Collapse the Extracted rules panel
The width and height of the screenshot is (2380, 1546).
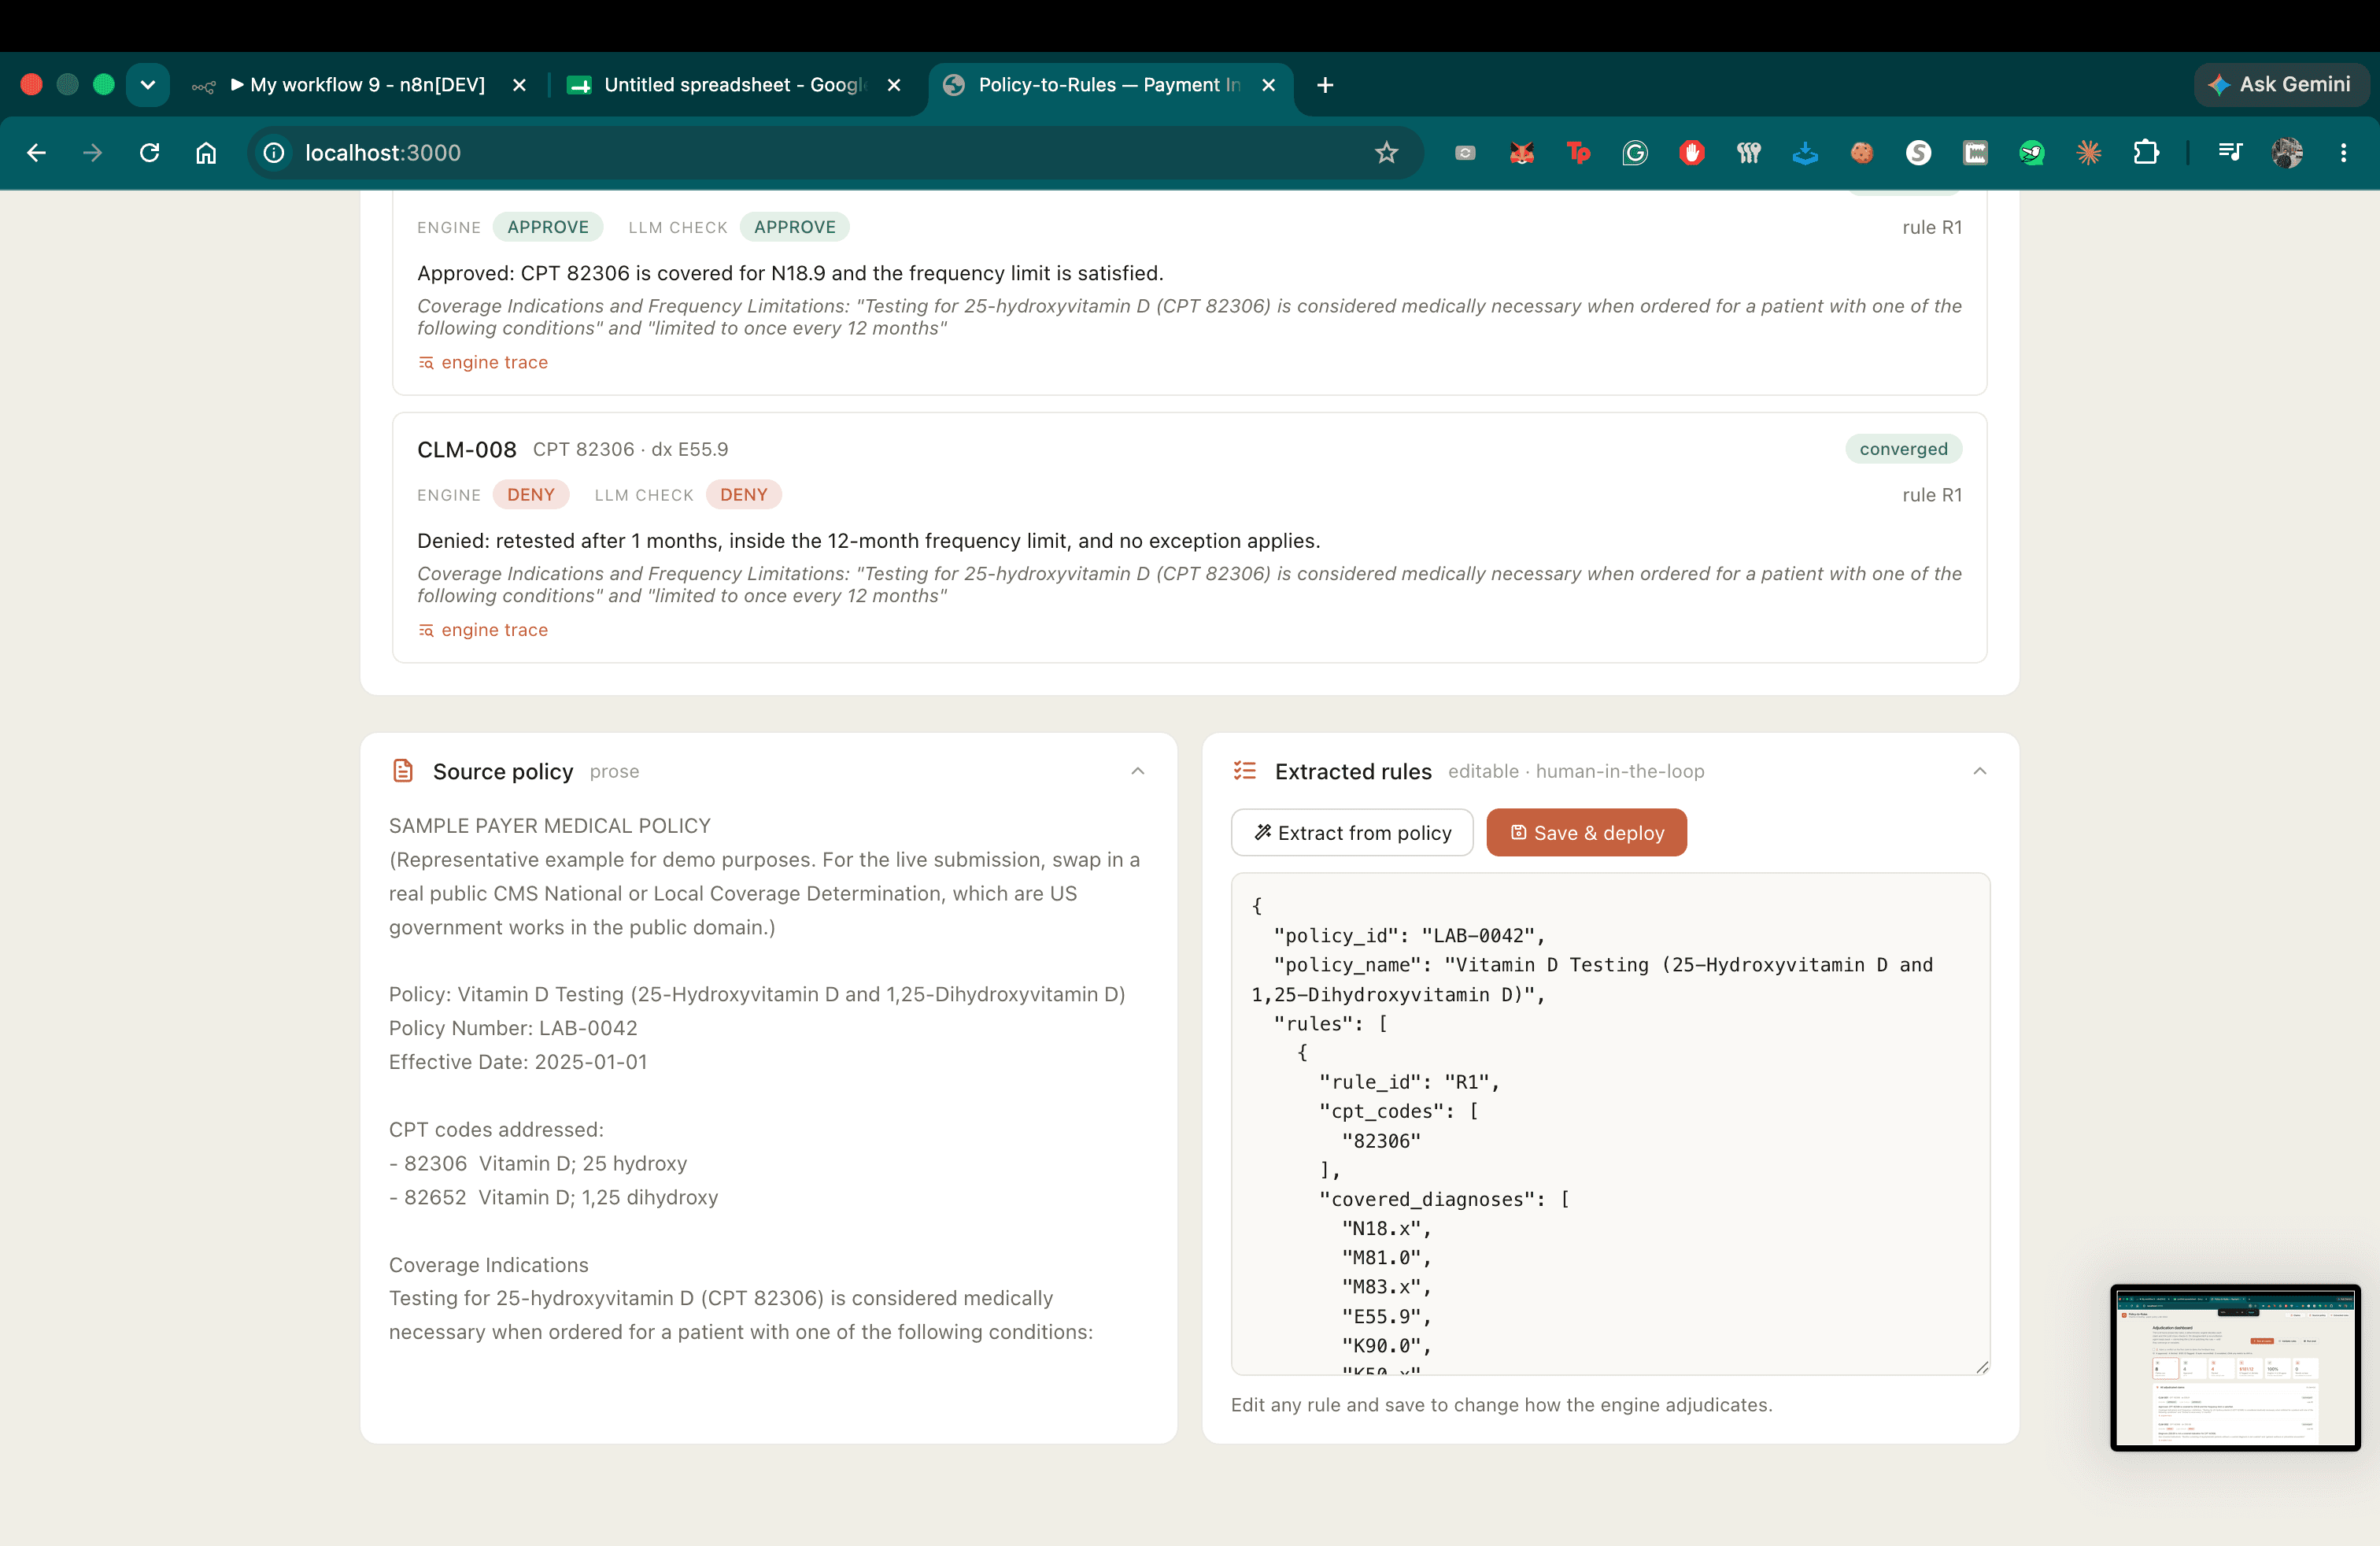pyautogui.click(x=1979, y=771)
